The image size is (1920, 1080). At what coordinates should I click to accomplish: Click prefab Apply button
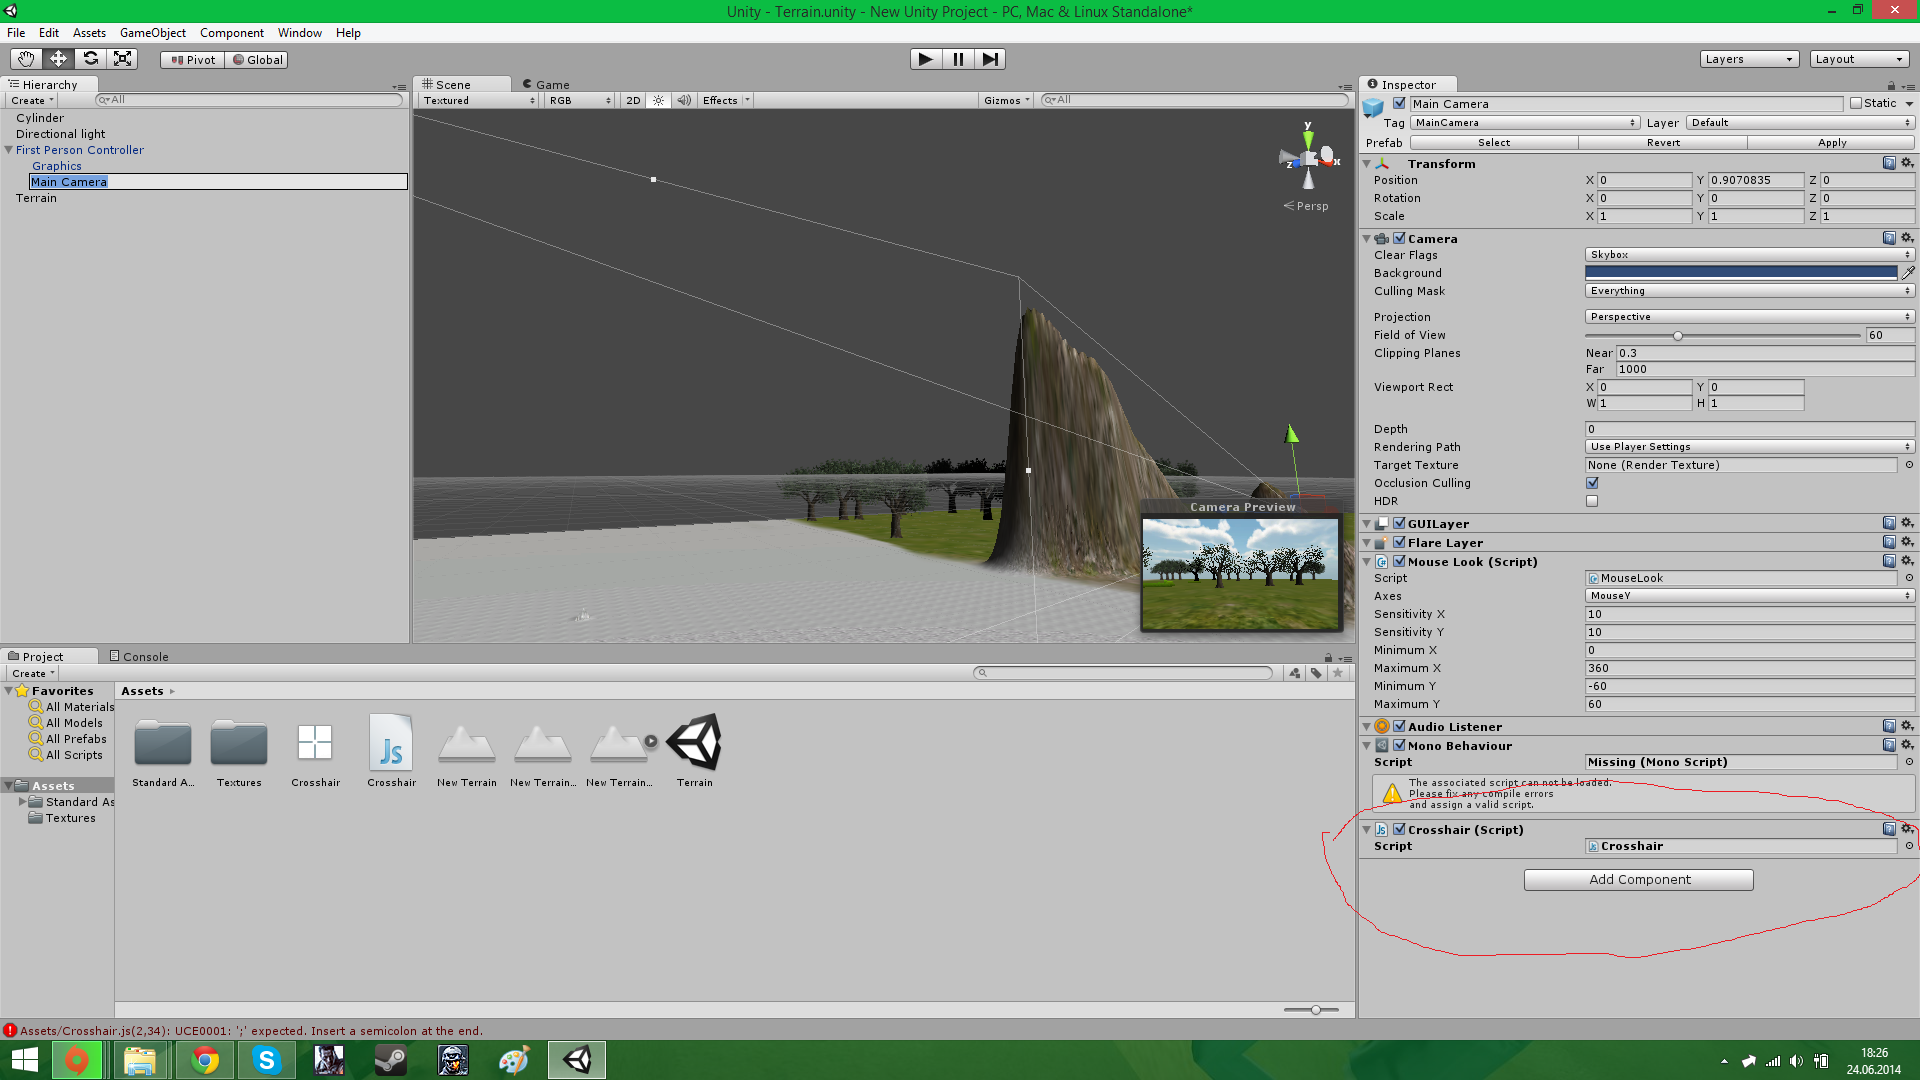tap(1832, 142)
